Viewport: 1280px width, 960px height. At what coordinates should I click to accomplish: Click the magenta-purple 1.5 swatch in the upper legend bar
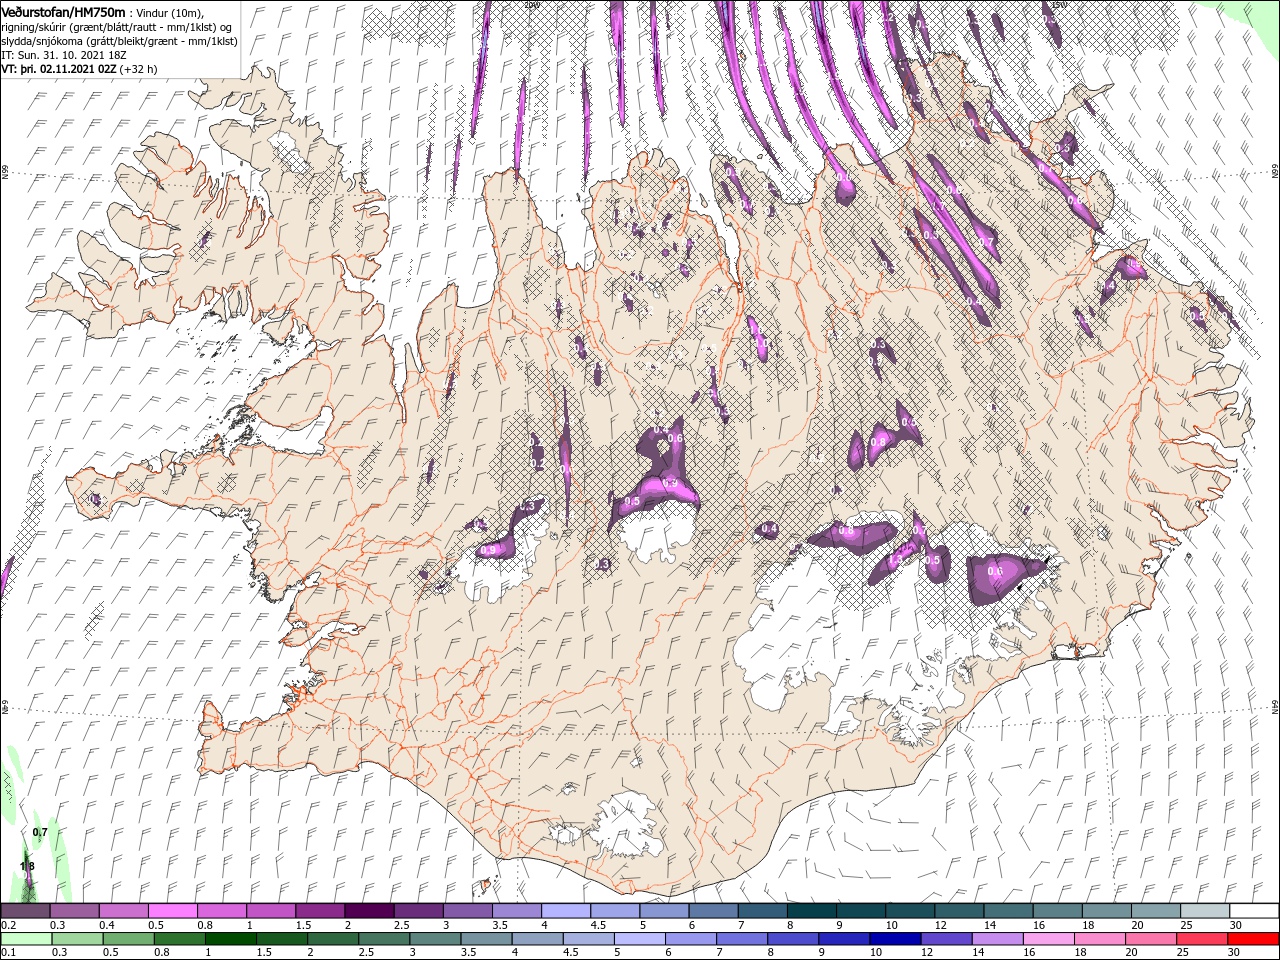click(x=320, y=911)
